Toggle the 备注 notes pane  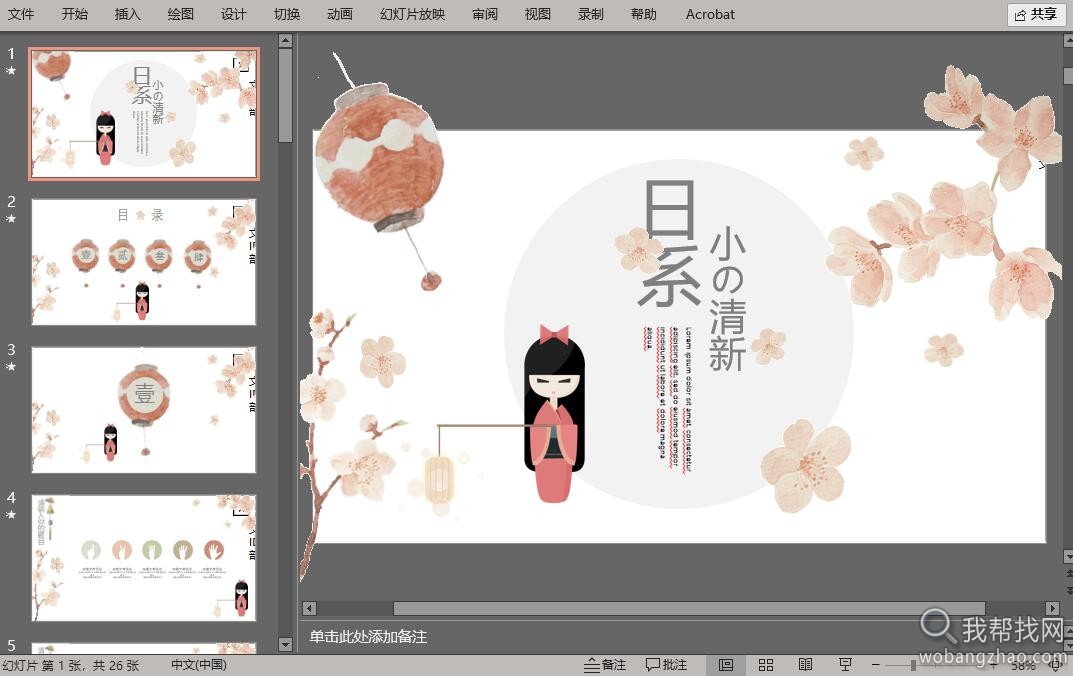[x=605, y=665]
